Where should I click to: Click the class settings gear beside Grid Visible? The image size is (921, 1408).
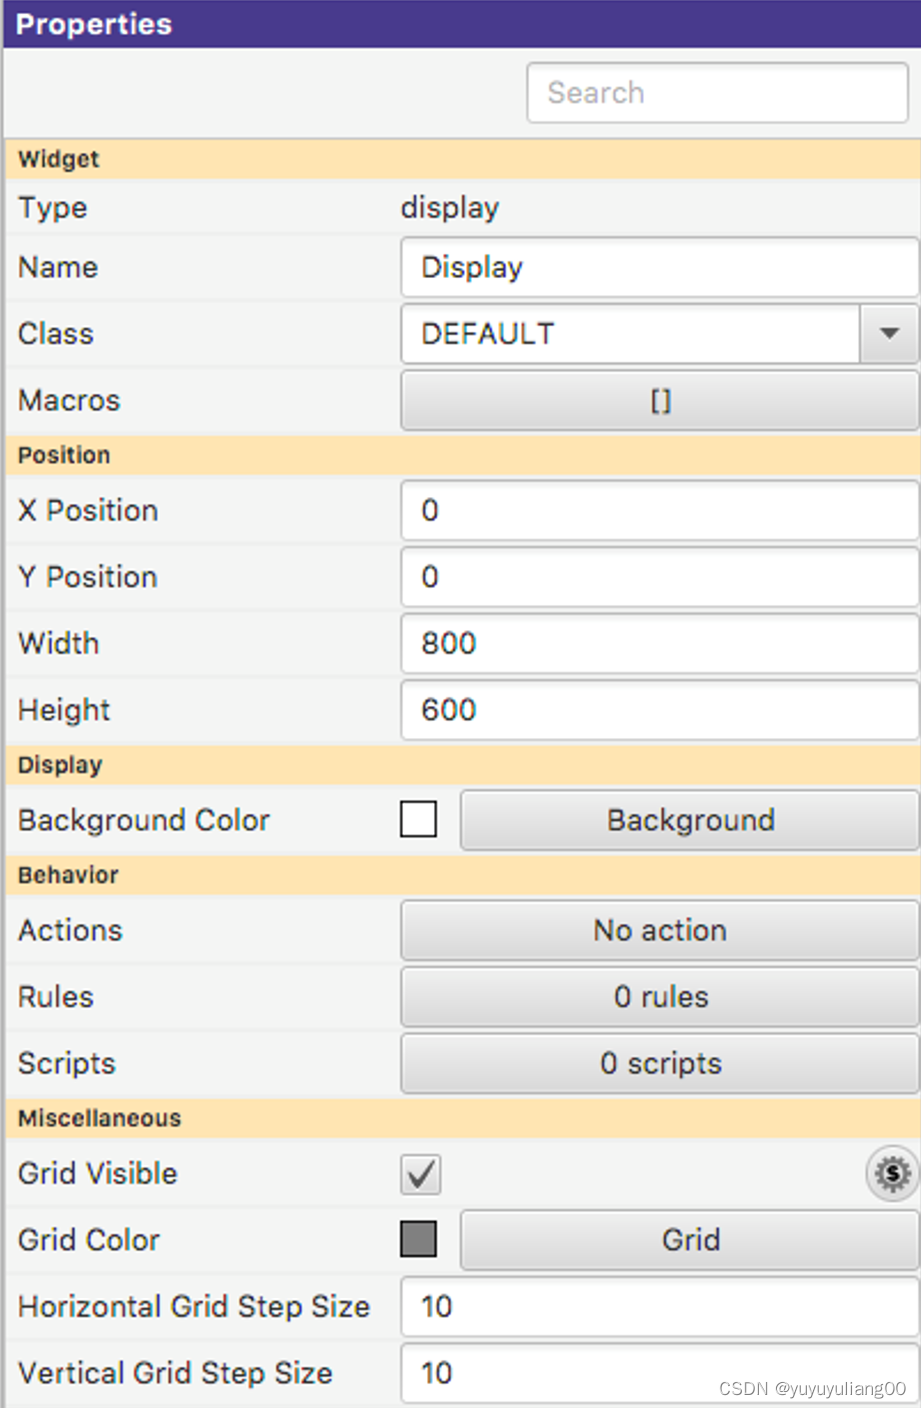click(x=890, y=1174)
